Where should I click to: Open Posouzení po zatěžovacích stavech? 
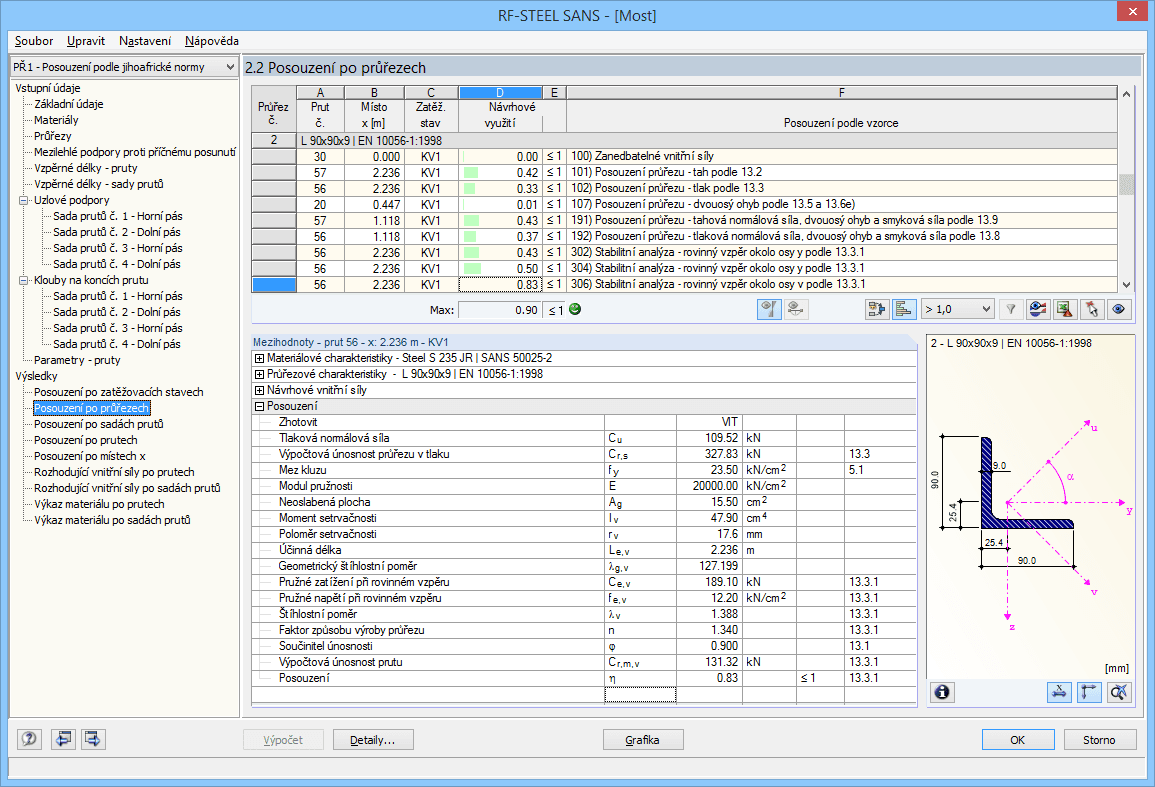click(119, 392)
